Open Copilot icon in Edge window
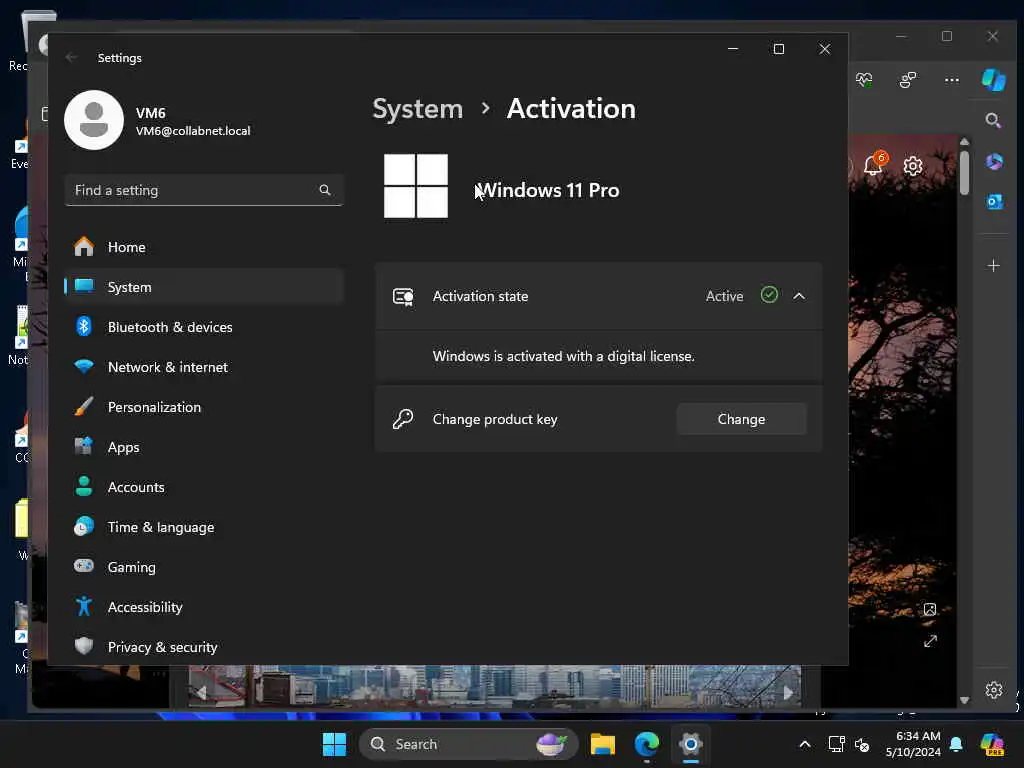Image resolution: width=1024 pixels, height=768 pixels. pyautogui.click(x=993, y=80)
